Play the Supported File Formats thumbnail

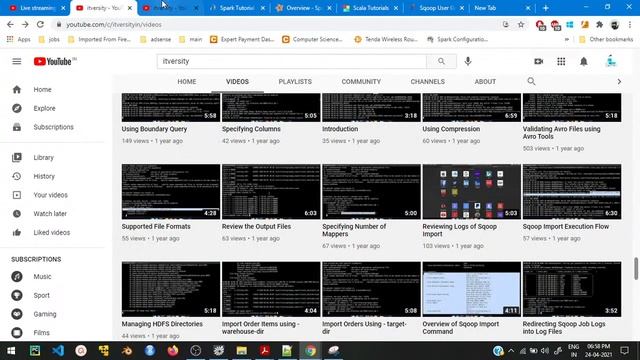tap(171, 191)
